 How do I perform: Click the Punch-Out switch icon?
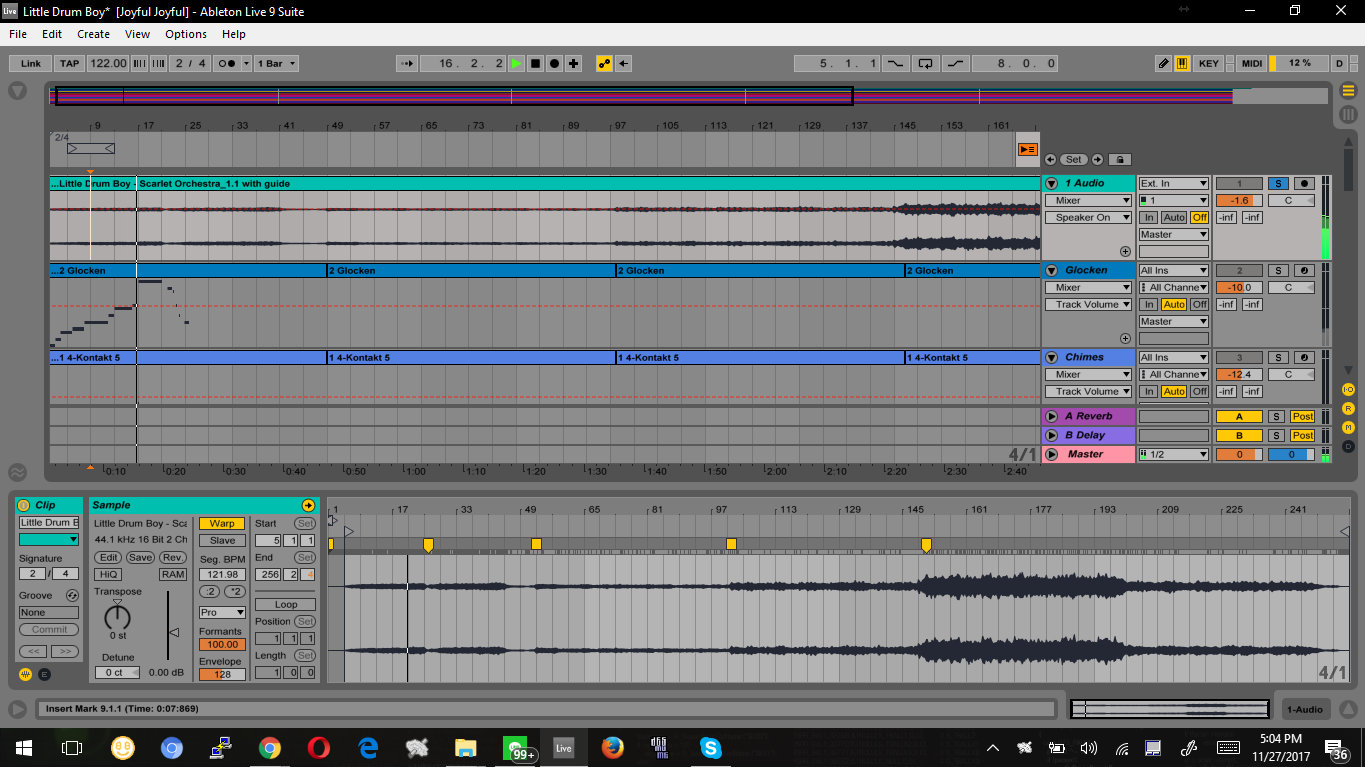[957, 63]
